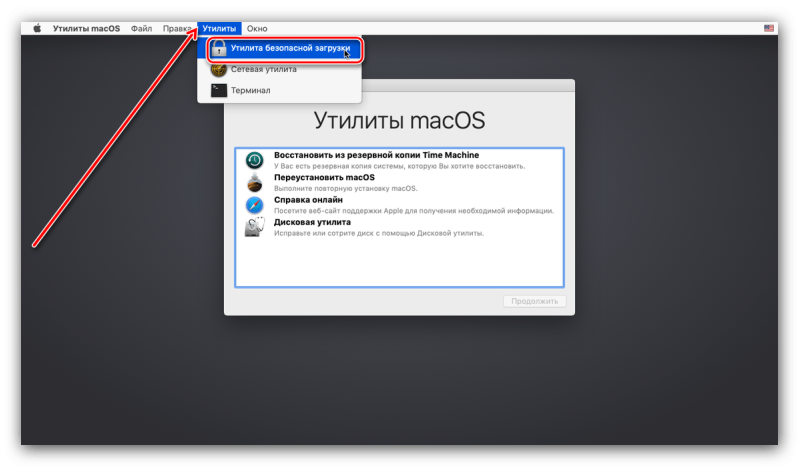Screen dimensions: 800x467
Task: Select Справка онлайн option
Action: 399,205
